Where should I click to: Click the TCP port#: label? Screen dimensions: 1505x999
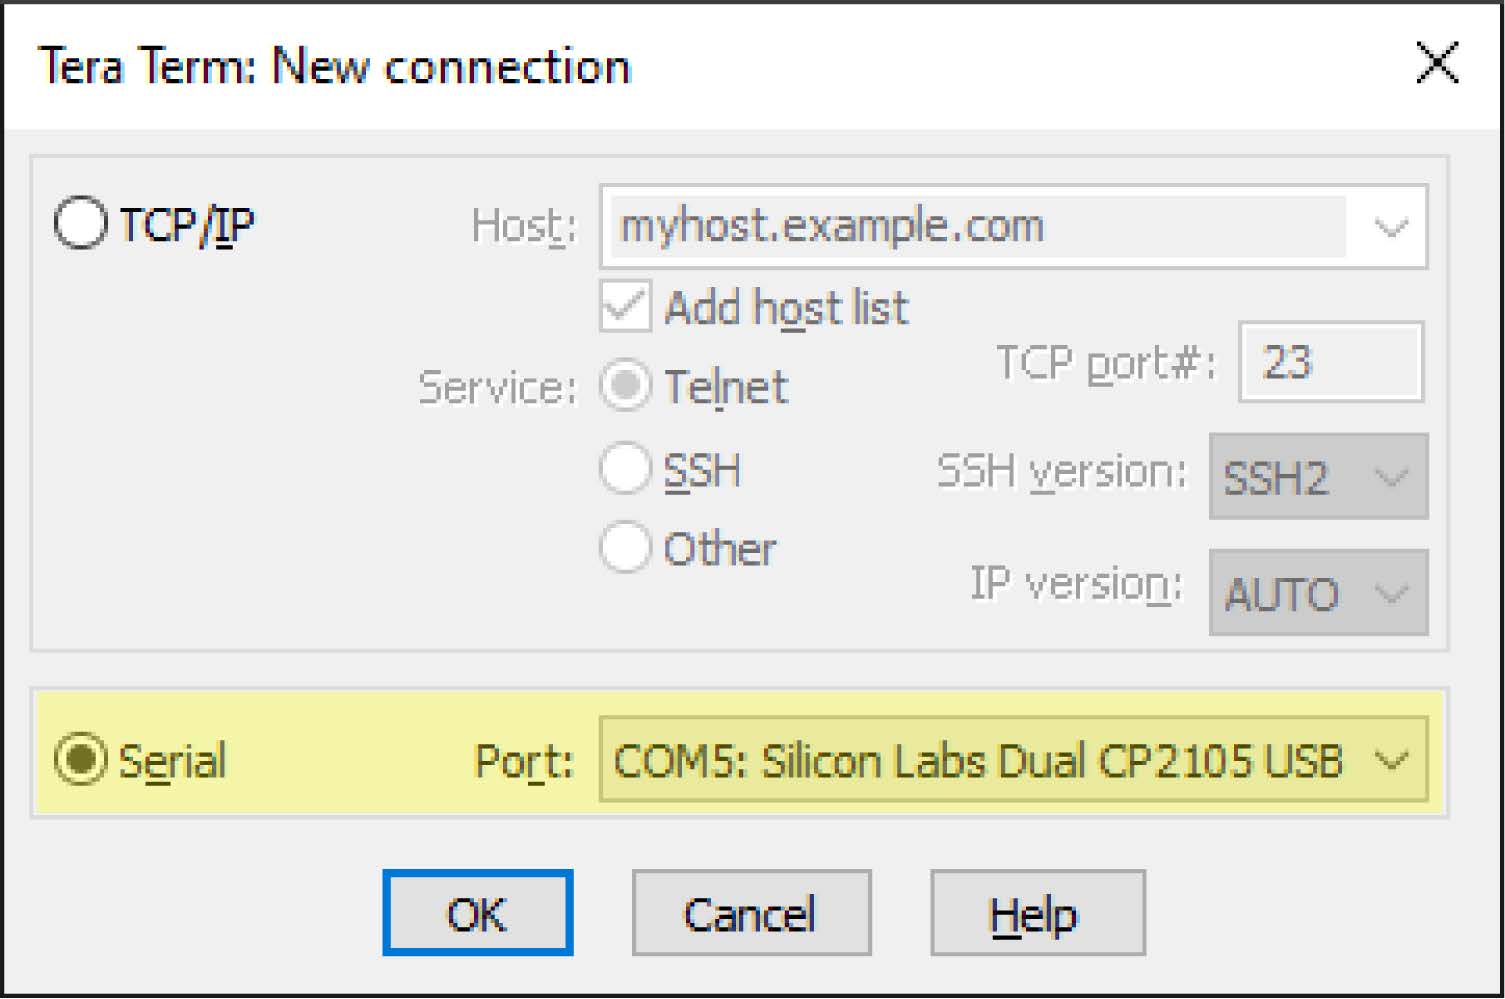pyautogui.click(x=1106, y=363)
